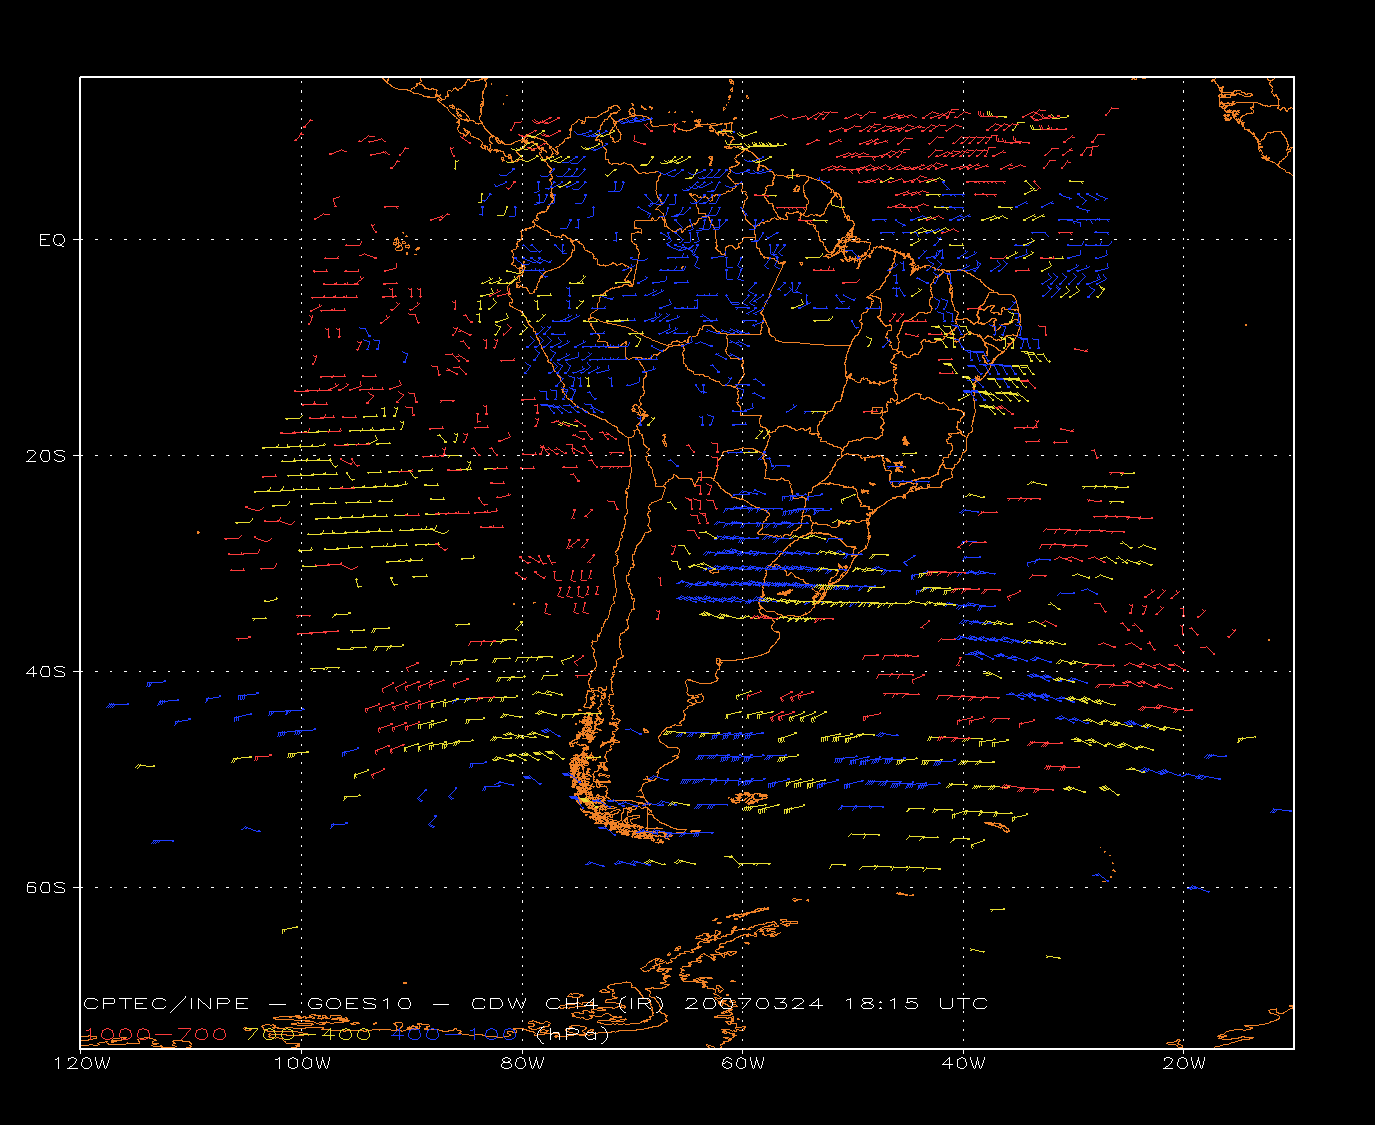Click the (hPa) unit label
1375x1125 pixels.
573,1034
